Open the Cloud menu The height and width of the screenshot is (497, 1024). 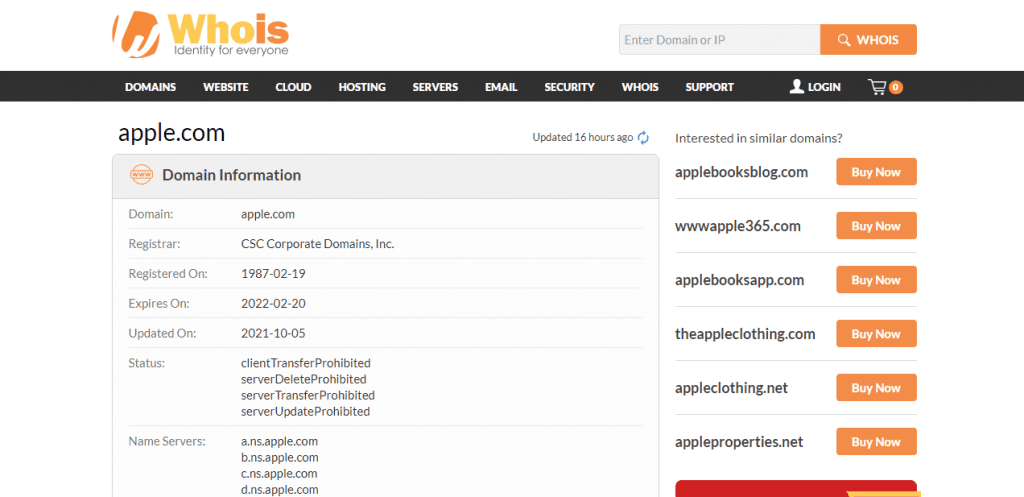tap(293, 87)
